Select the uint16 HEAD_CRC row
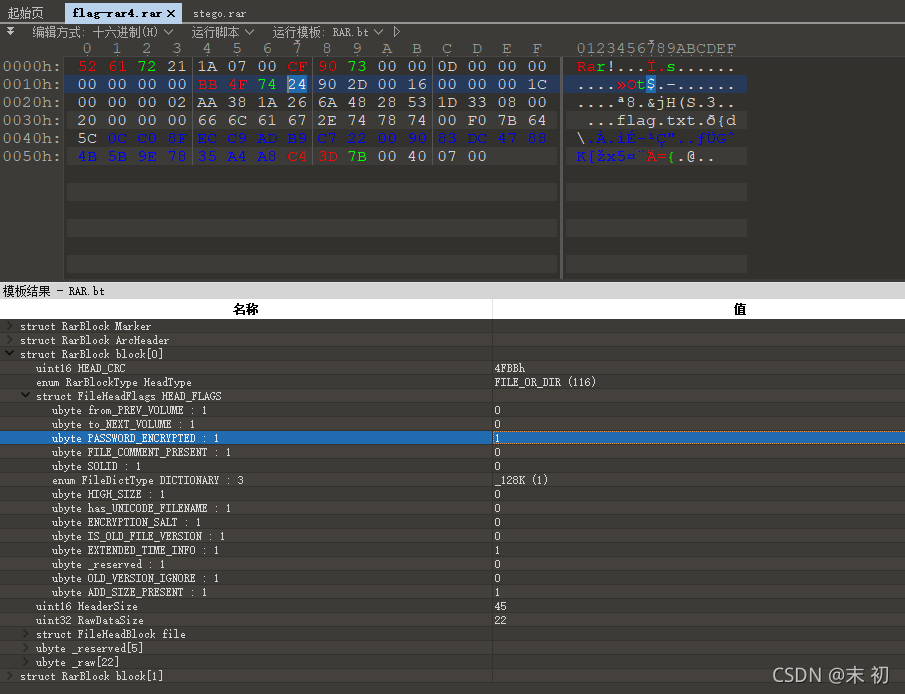The image size is (905, 694). pyautogui.click(x=452, y=368)
